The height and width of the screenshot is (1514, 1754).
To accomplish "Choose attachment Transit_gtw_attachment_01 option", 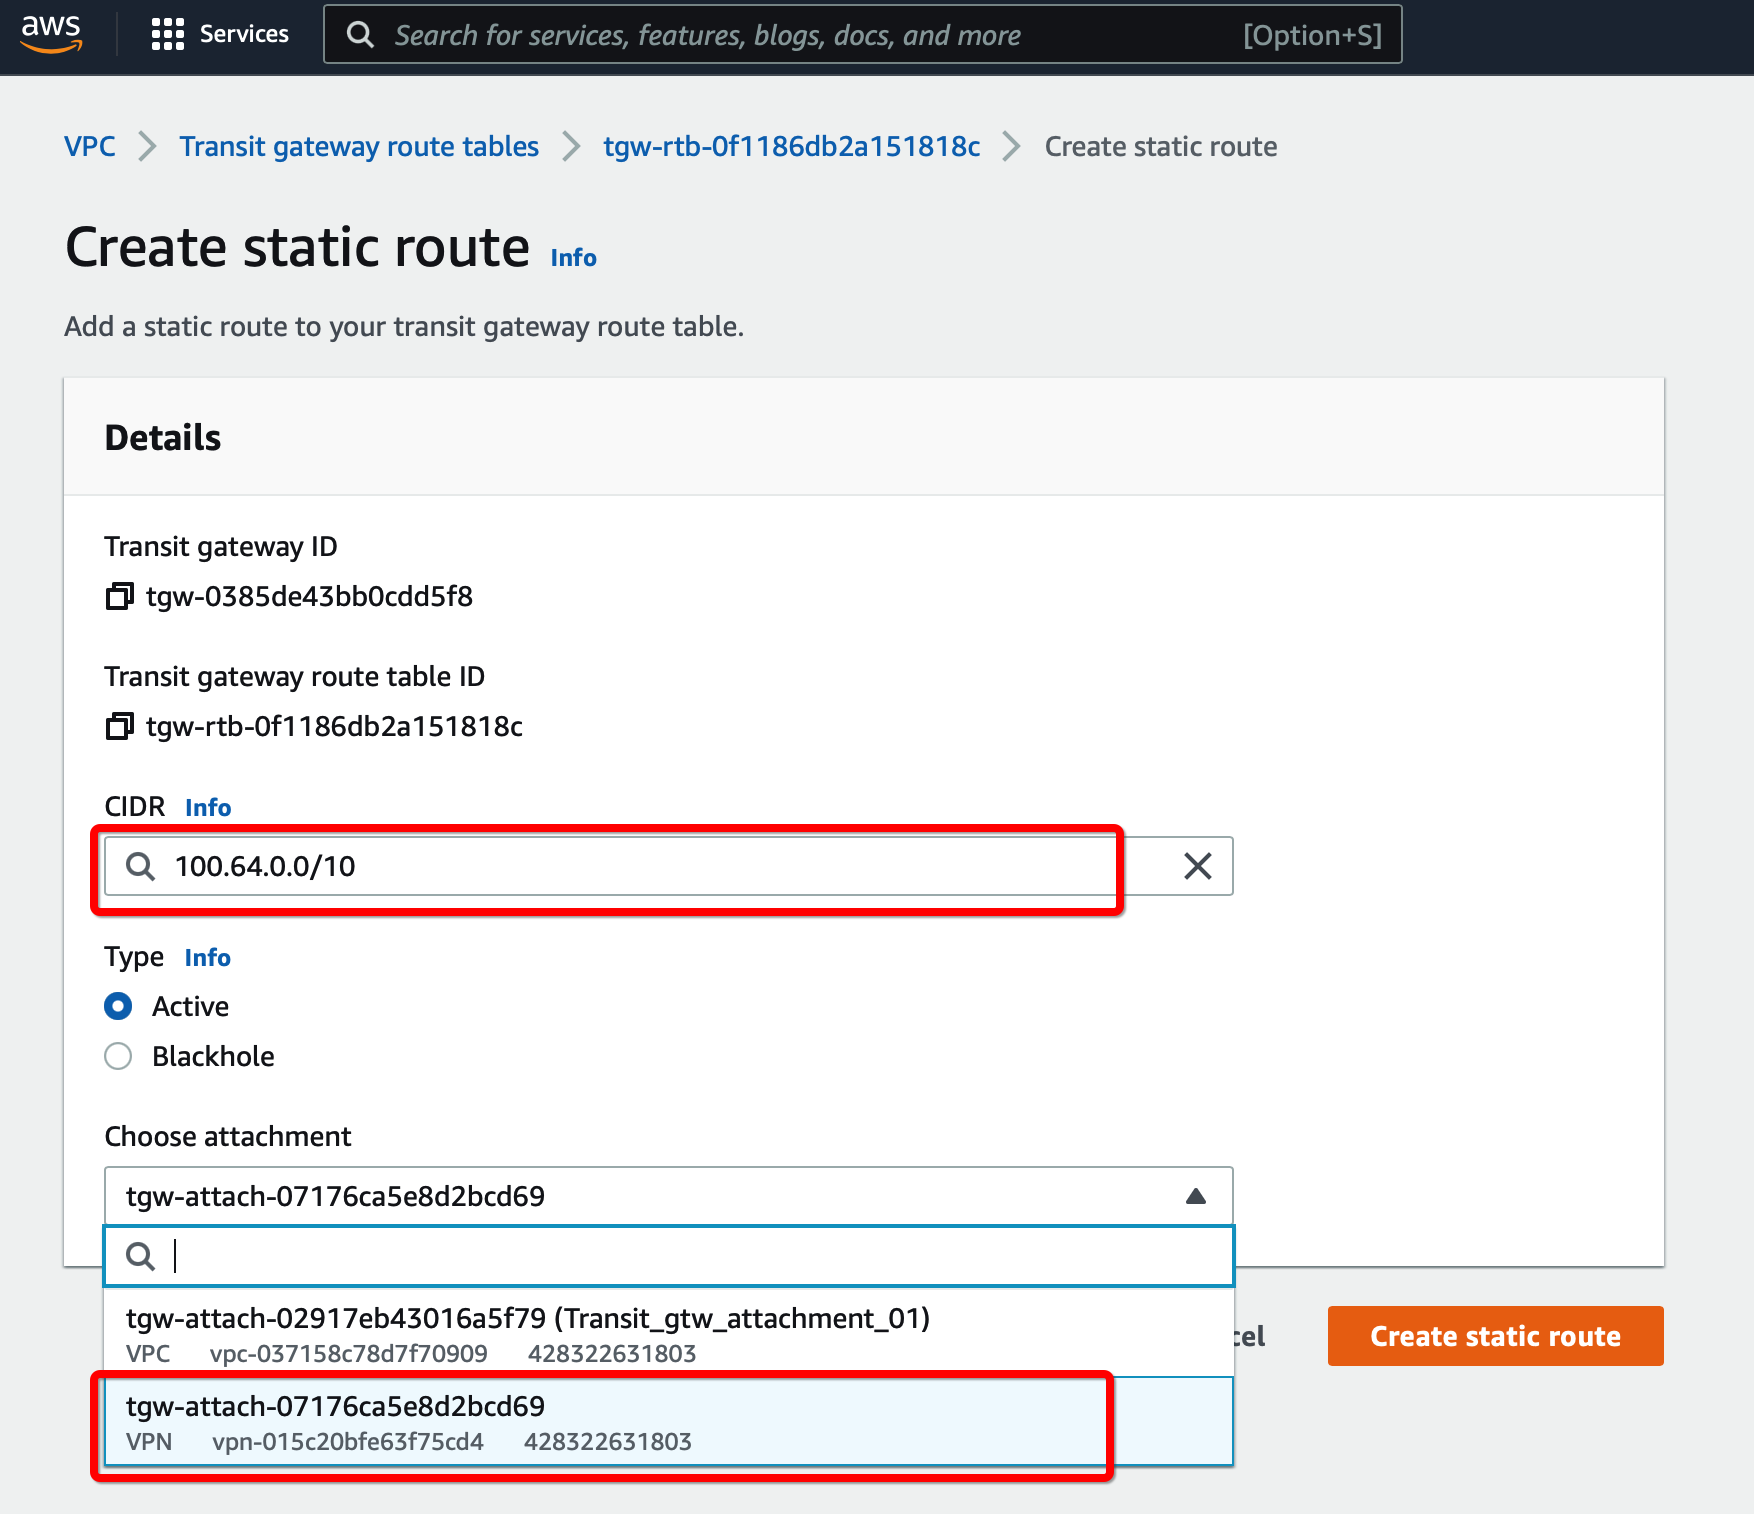I will (668, 1334).
